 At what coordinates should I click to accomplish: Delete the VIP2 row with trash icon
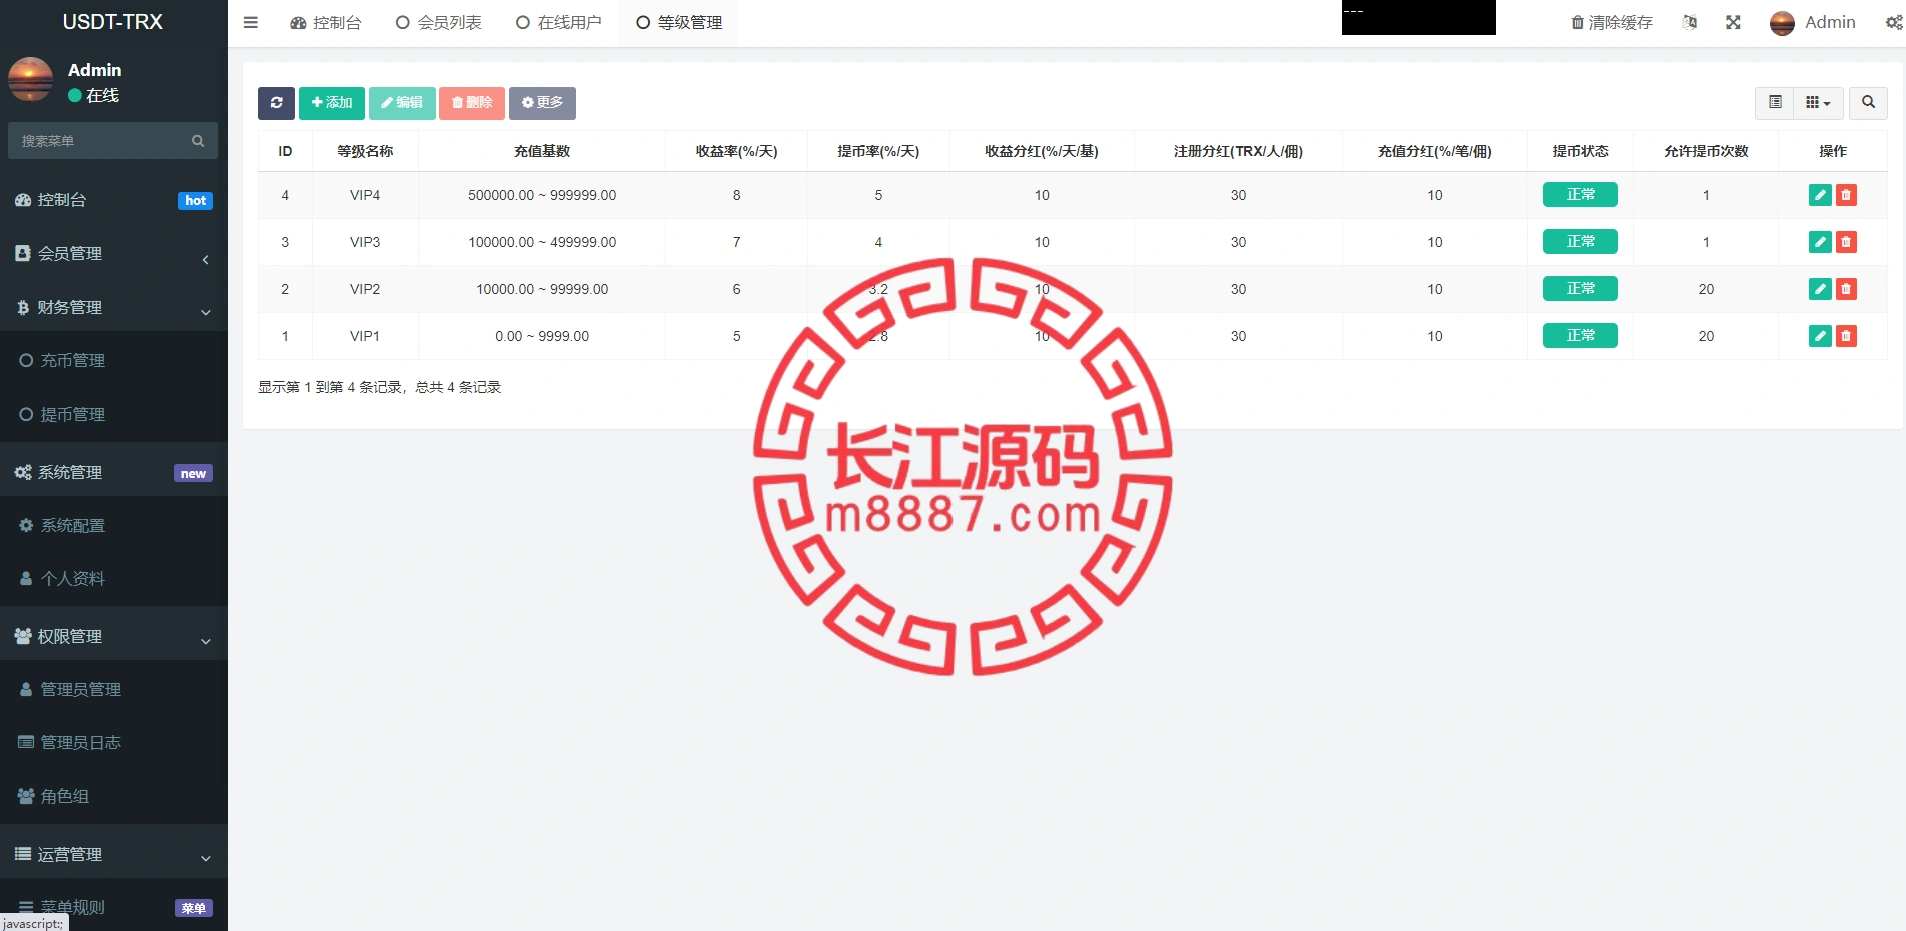coord(1846,289)
